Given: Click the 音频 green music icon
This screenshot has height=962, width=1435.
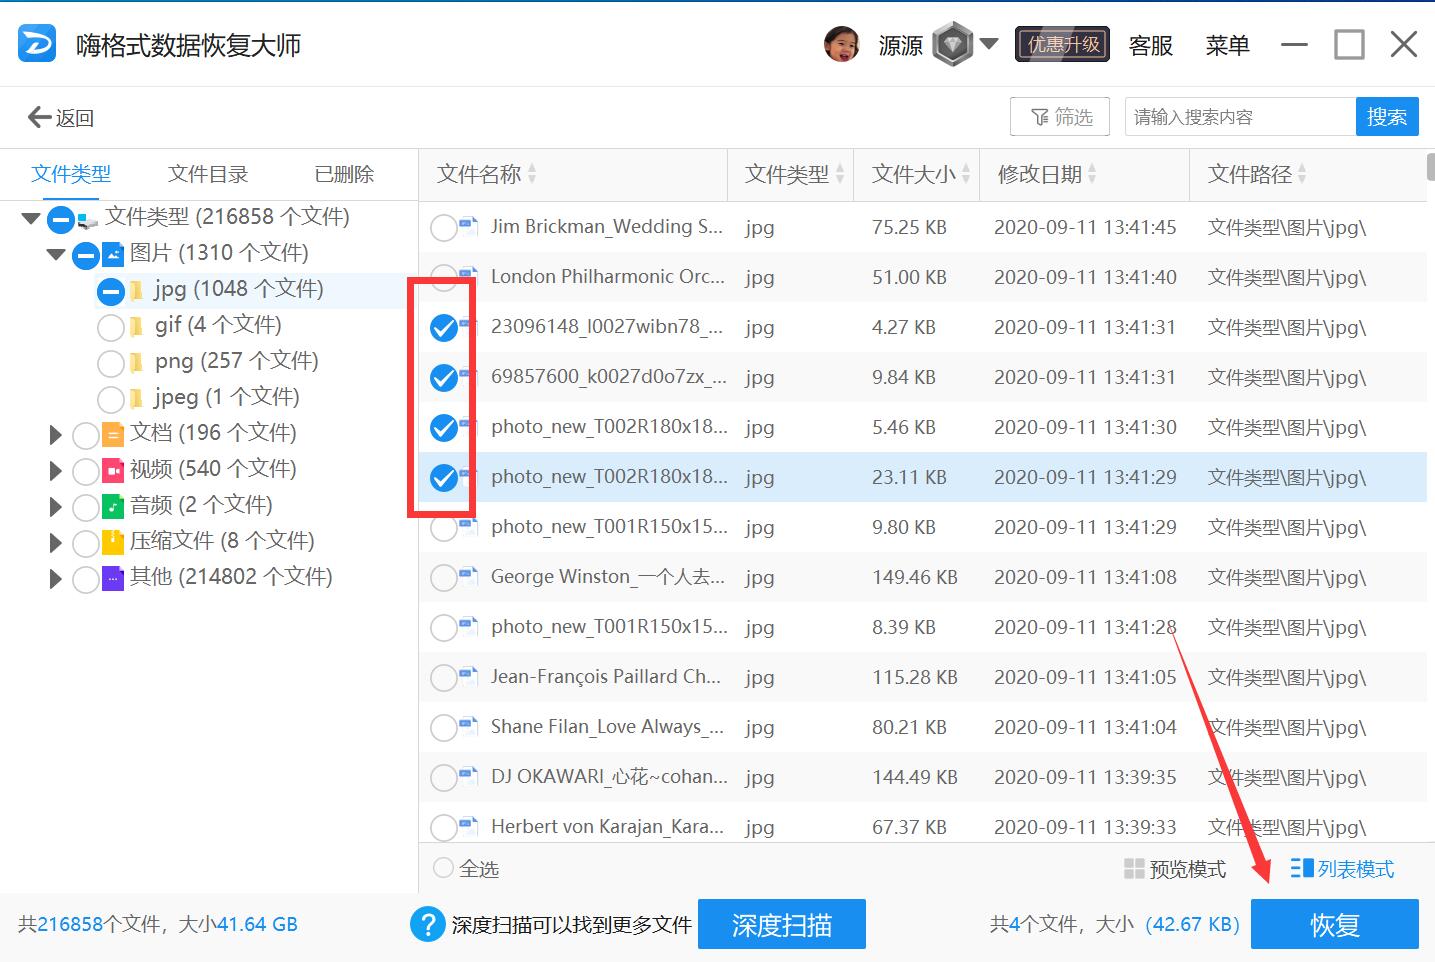Looking at the screenshot, I should (113, 506).
